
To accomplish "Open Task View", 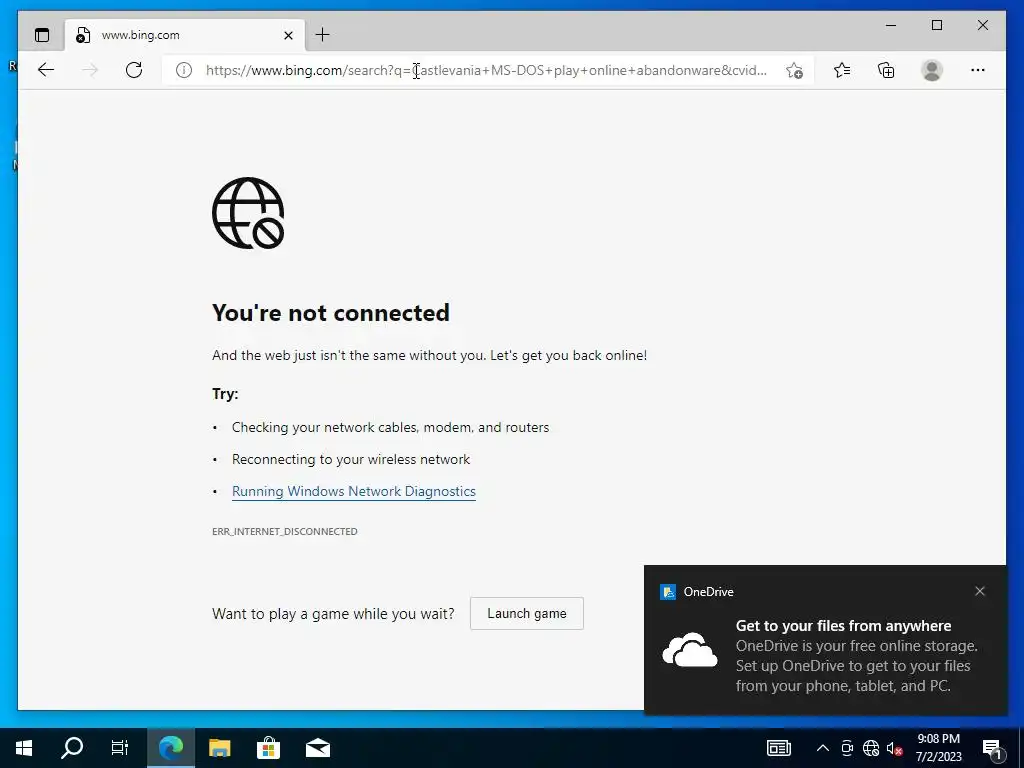I will tap(120, 748).
